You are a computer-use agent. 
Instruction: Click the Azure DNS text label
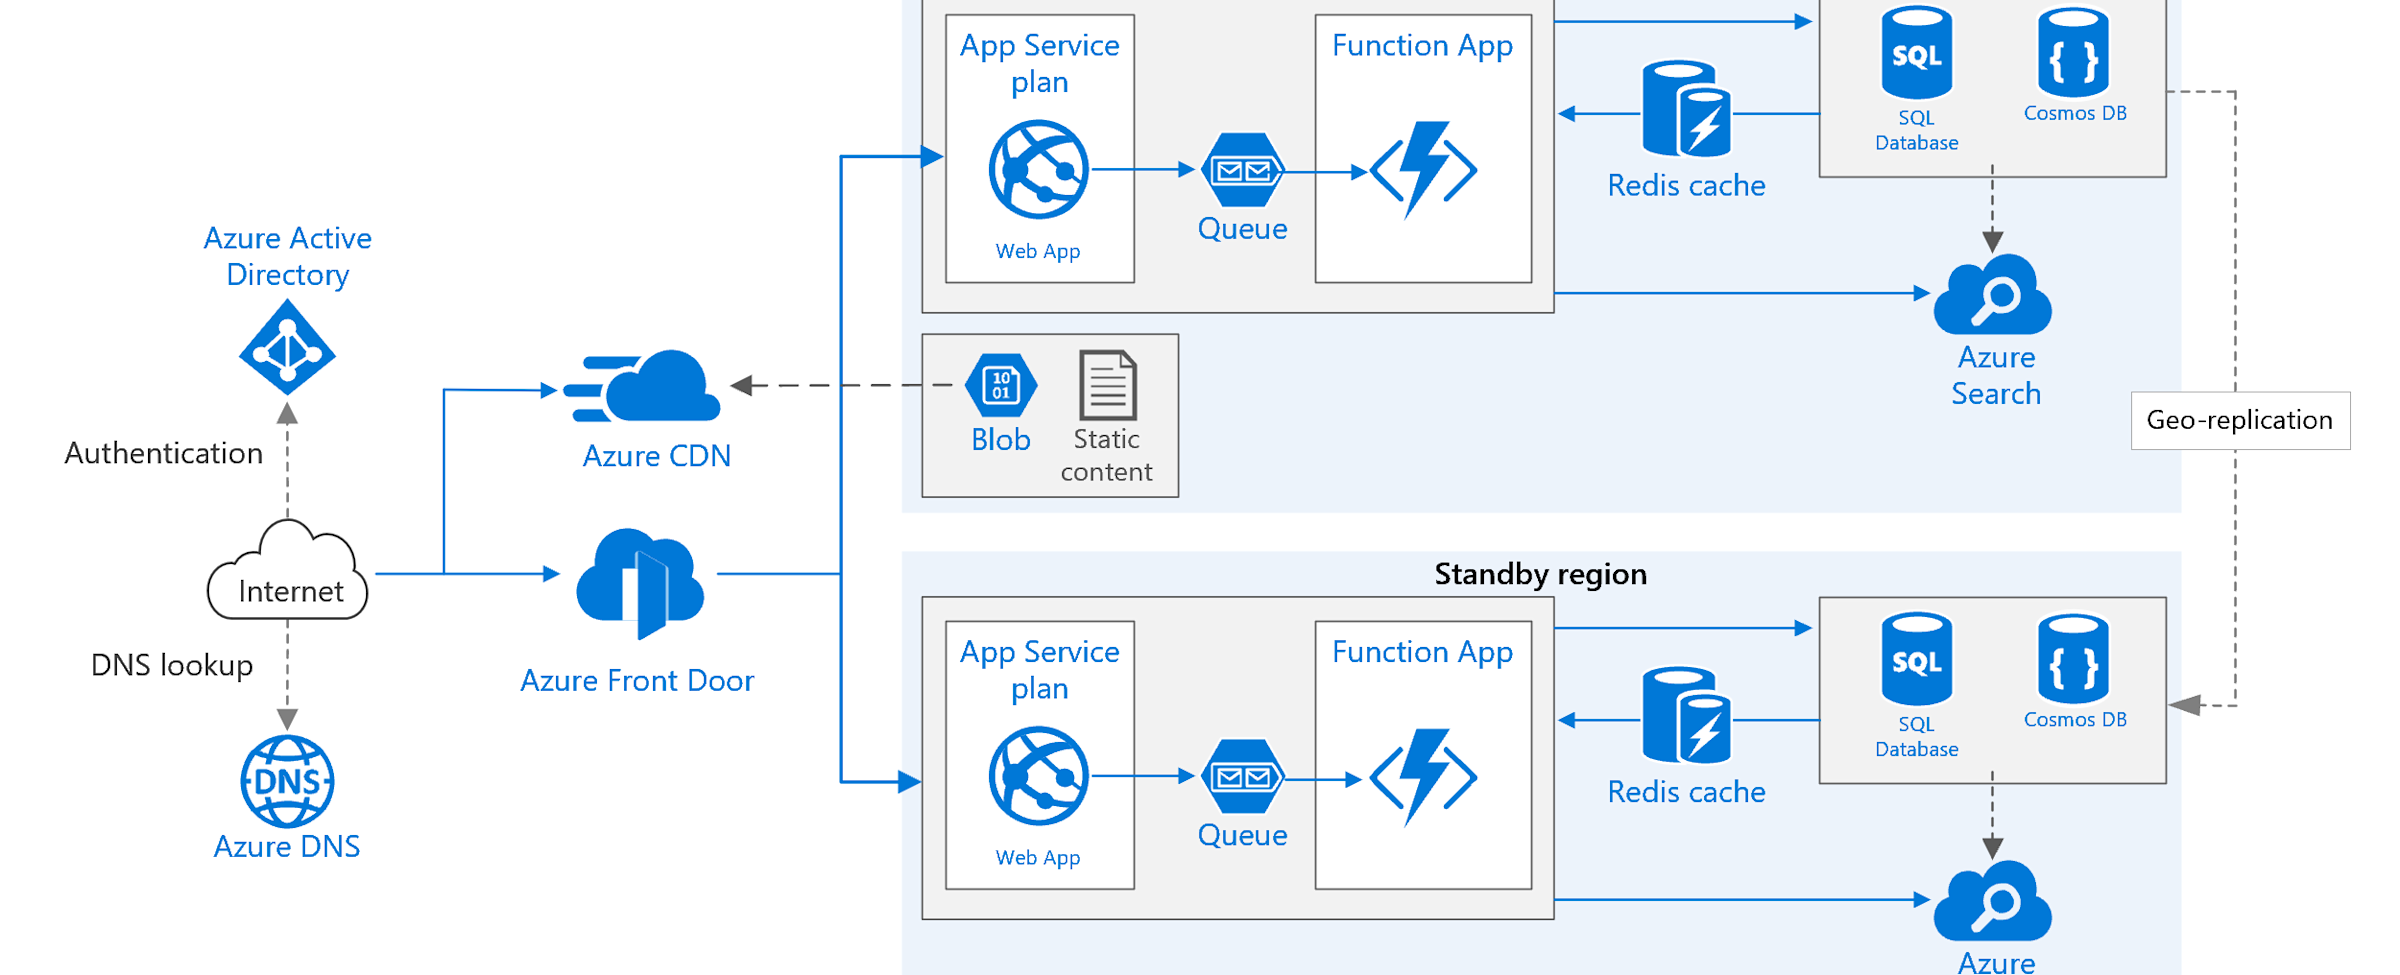click(x=287, y=847)
